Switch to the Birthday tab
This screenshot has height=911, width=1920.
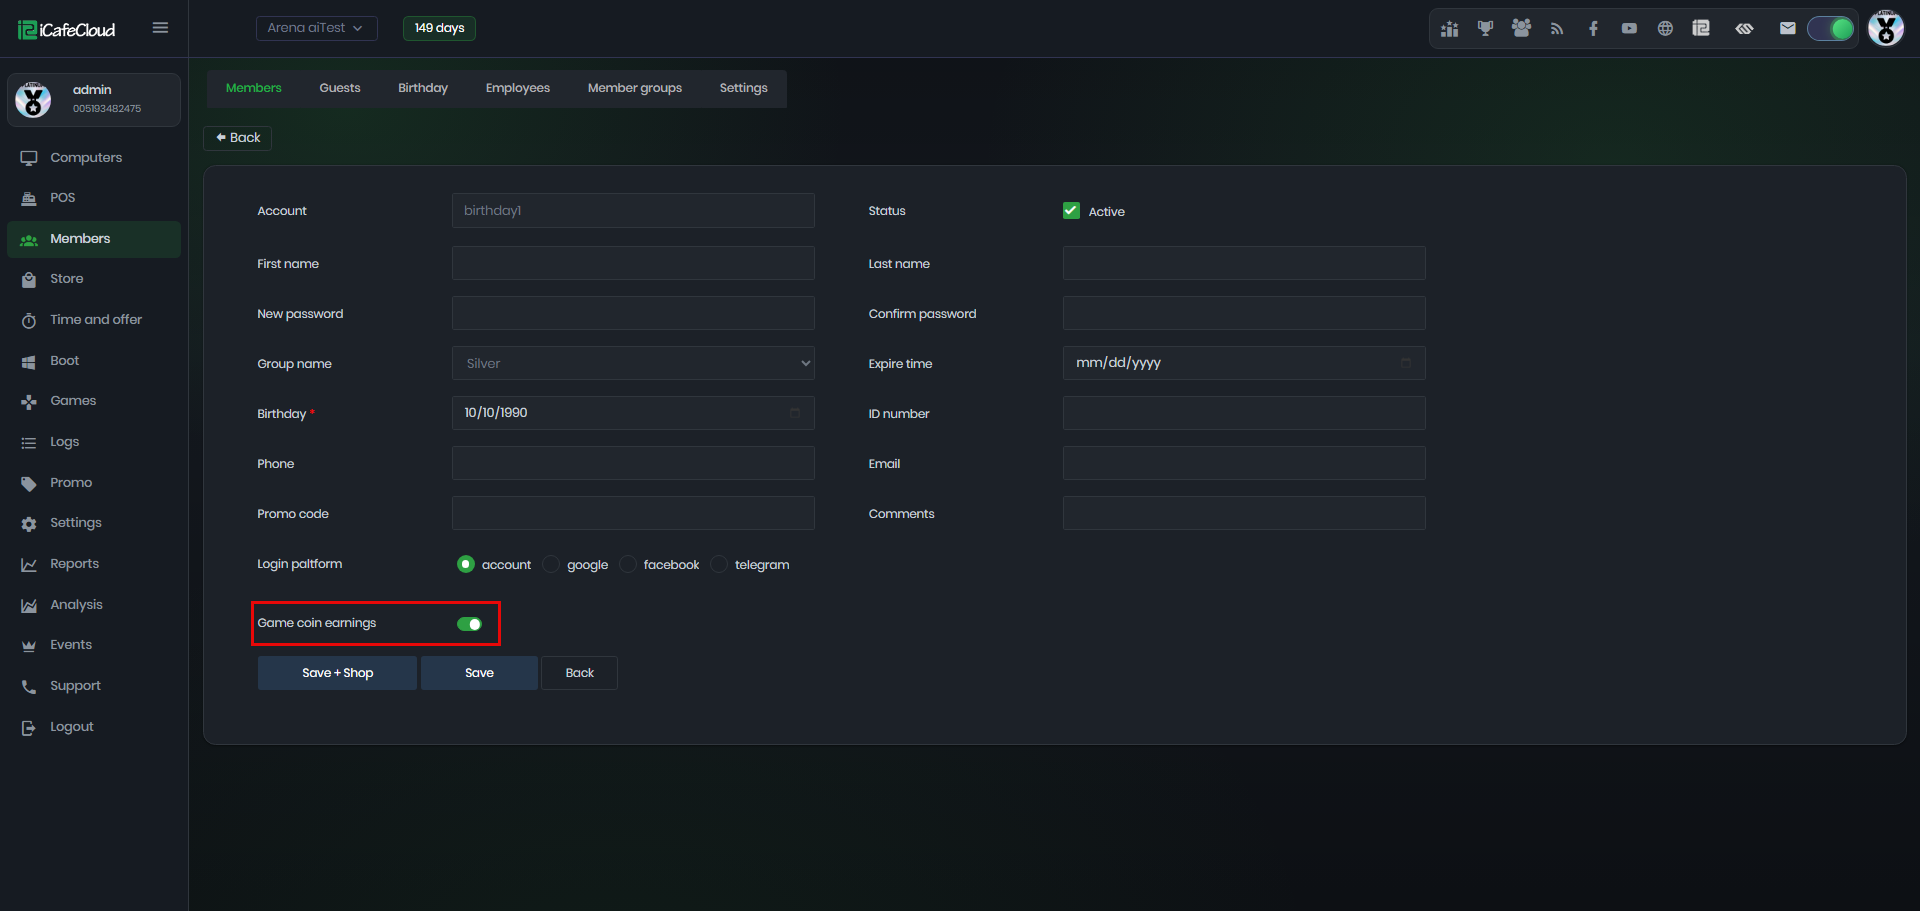click(x=423, y=88)
